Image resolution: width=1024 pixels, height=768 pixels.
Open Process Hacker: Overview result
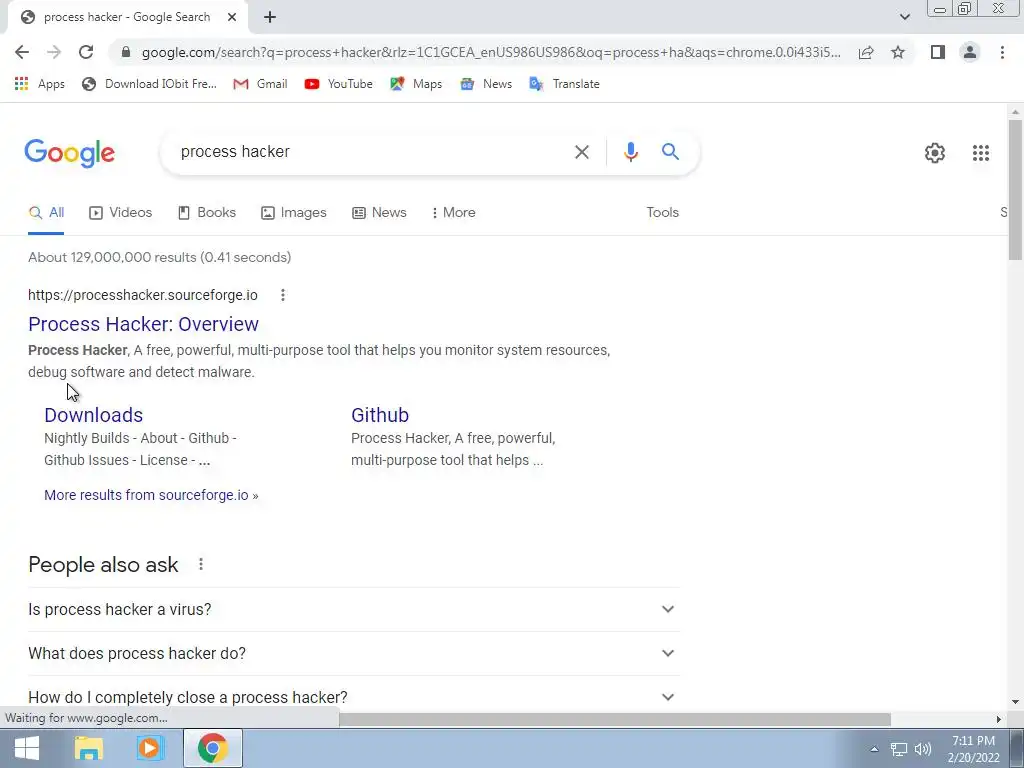143,324
